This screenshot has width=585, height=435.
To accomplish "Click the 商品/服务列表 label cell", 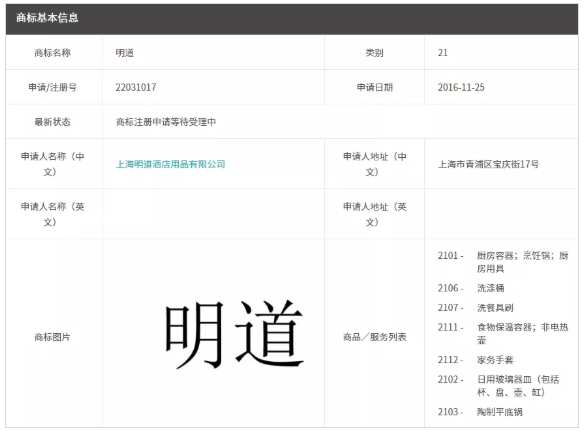I will coord(375,333).
